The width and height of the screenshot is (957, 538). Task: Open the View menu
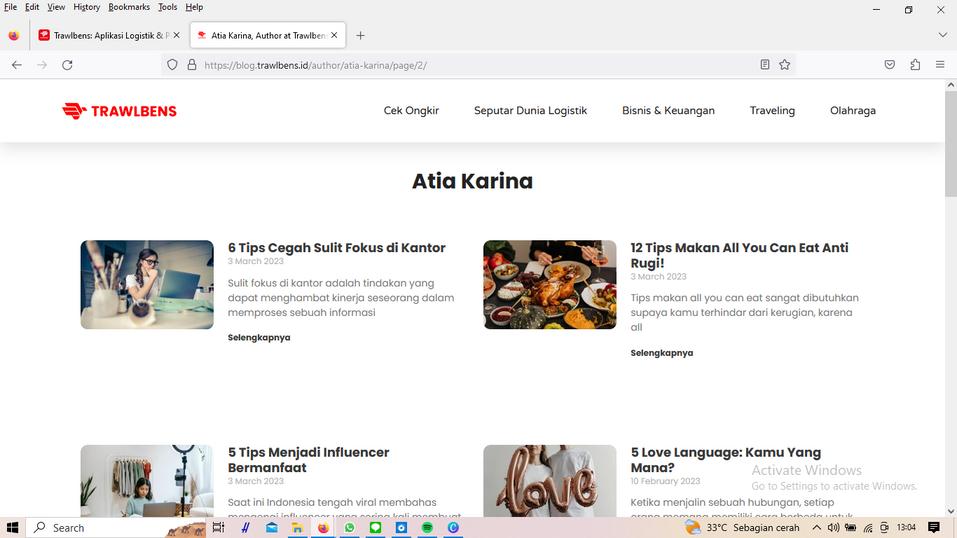click(x=56, y=7)
